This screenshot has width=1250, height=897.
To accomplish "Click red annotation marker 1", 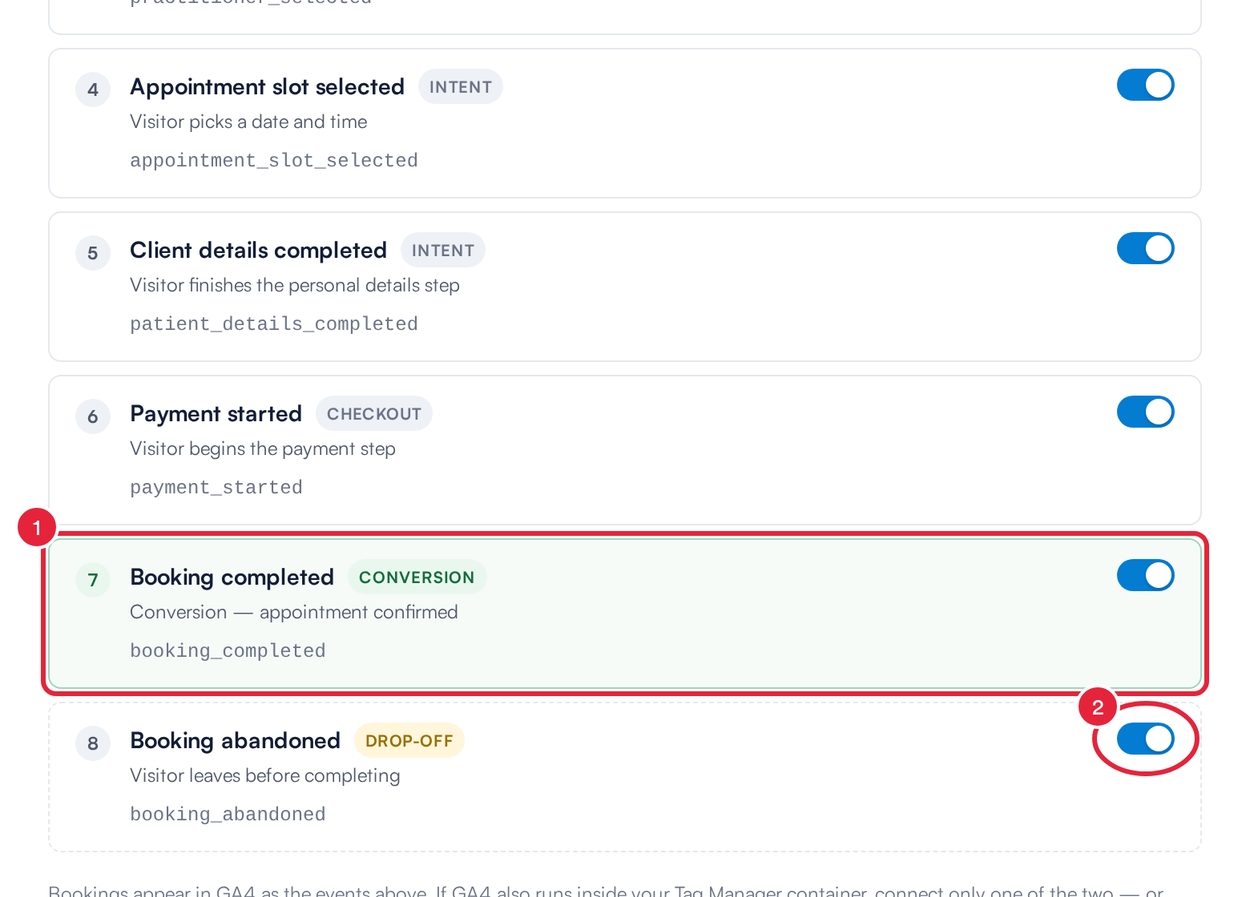I will [x=37, y=527].
